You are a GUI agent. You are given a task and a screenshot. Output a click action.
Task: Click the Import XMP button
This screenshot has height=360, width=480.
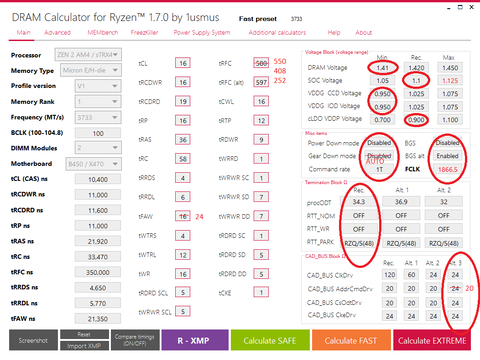point(84,346)
